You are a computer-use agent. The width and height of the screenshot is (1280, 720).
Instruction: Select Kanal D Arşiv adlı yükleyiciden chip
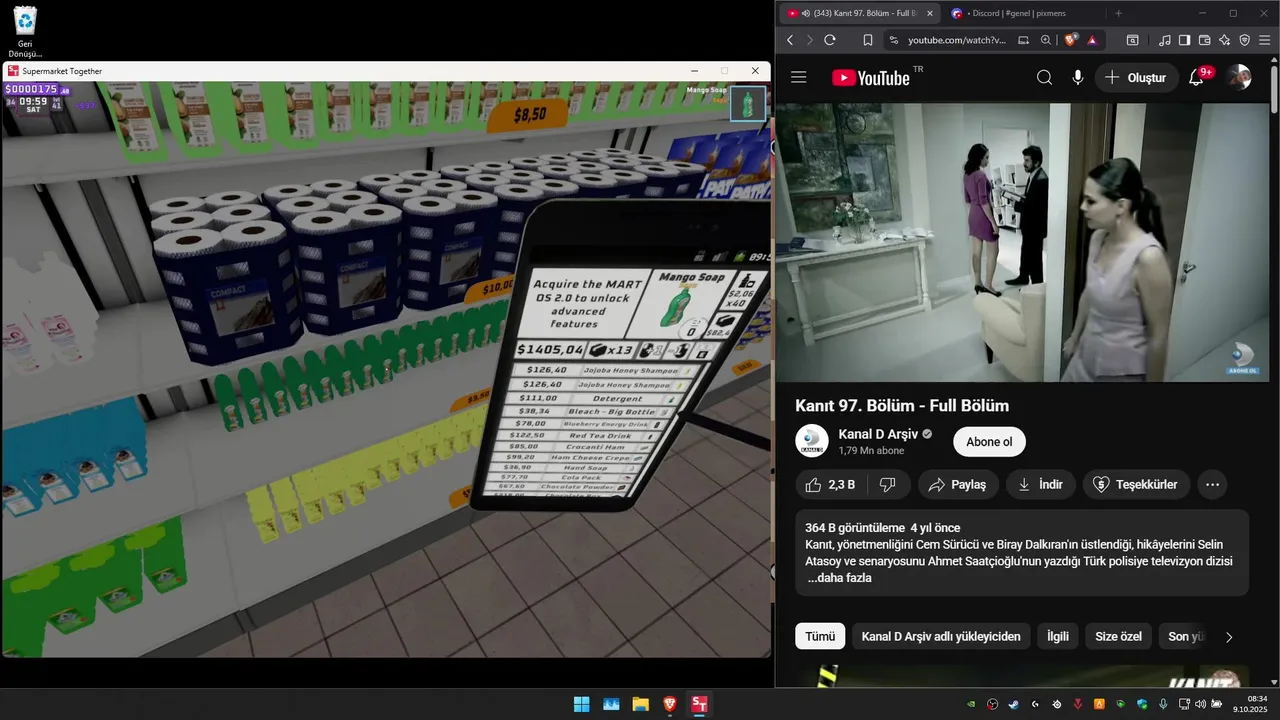point(941,636)
